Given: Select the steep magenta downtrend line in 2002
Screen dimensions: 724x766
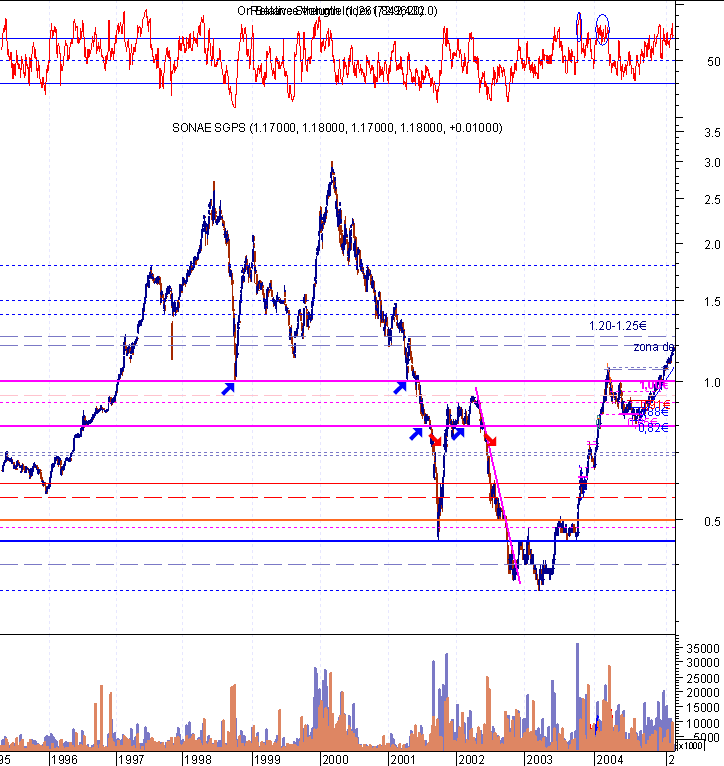Looking at the screenshot, I should pos(498,486).
